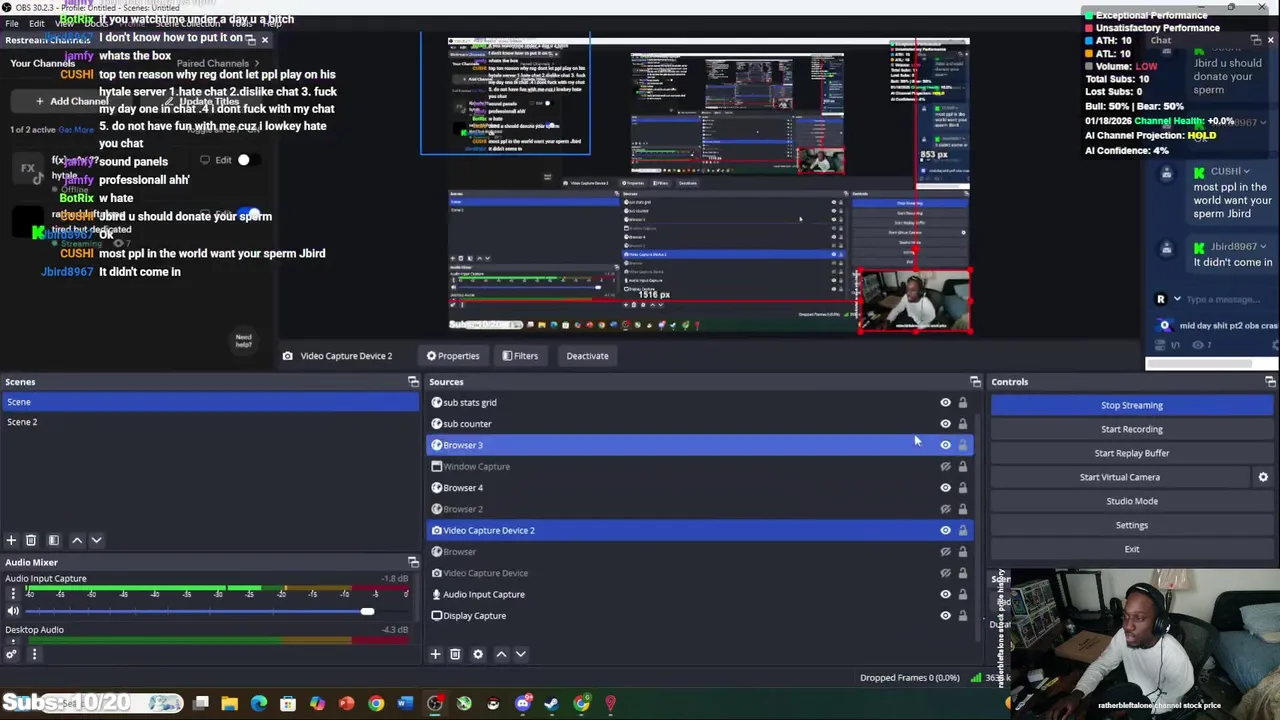Open Audio Mixer overflow menu
Screen dimensions: 1280x720
tap(34, 655)
